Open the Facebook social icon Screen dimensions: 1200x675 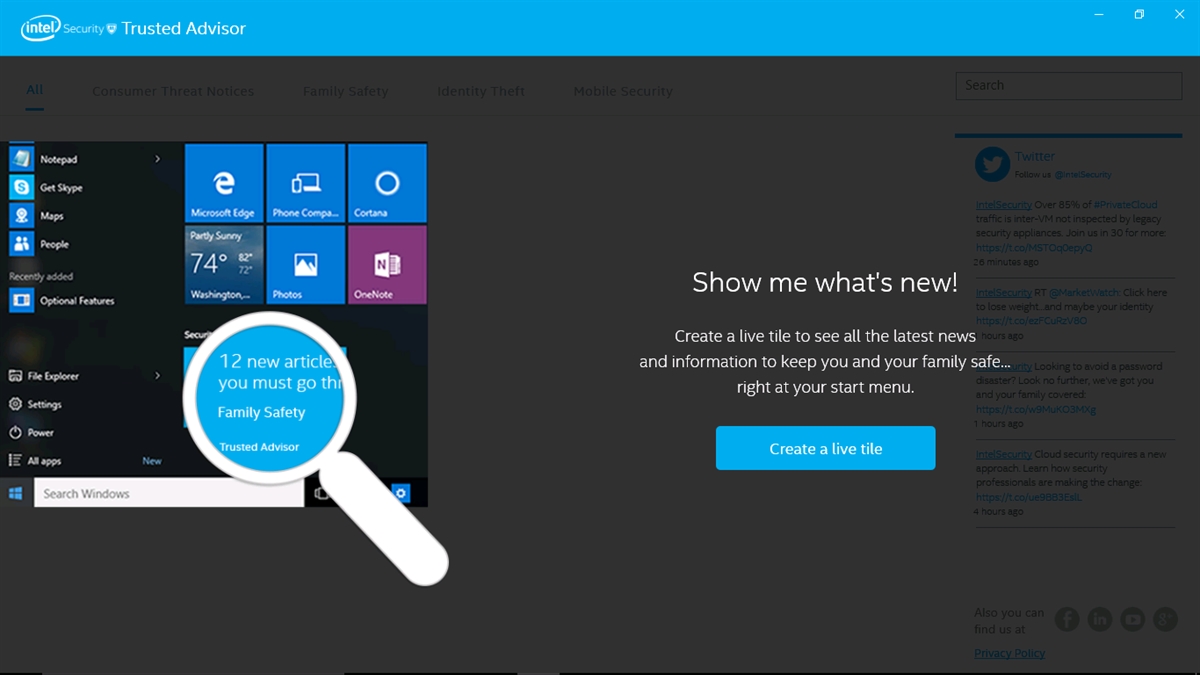(1067, 619)
